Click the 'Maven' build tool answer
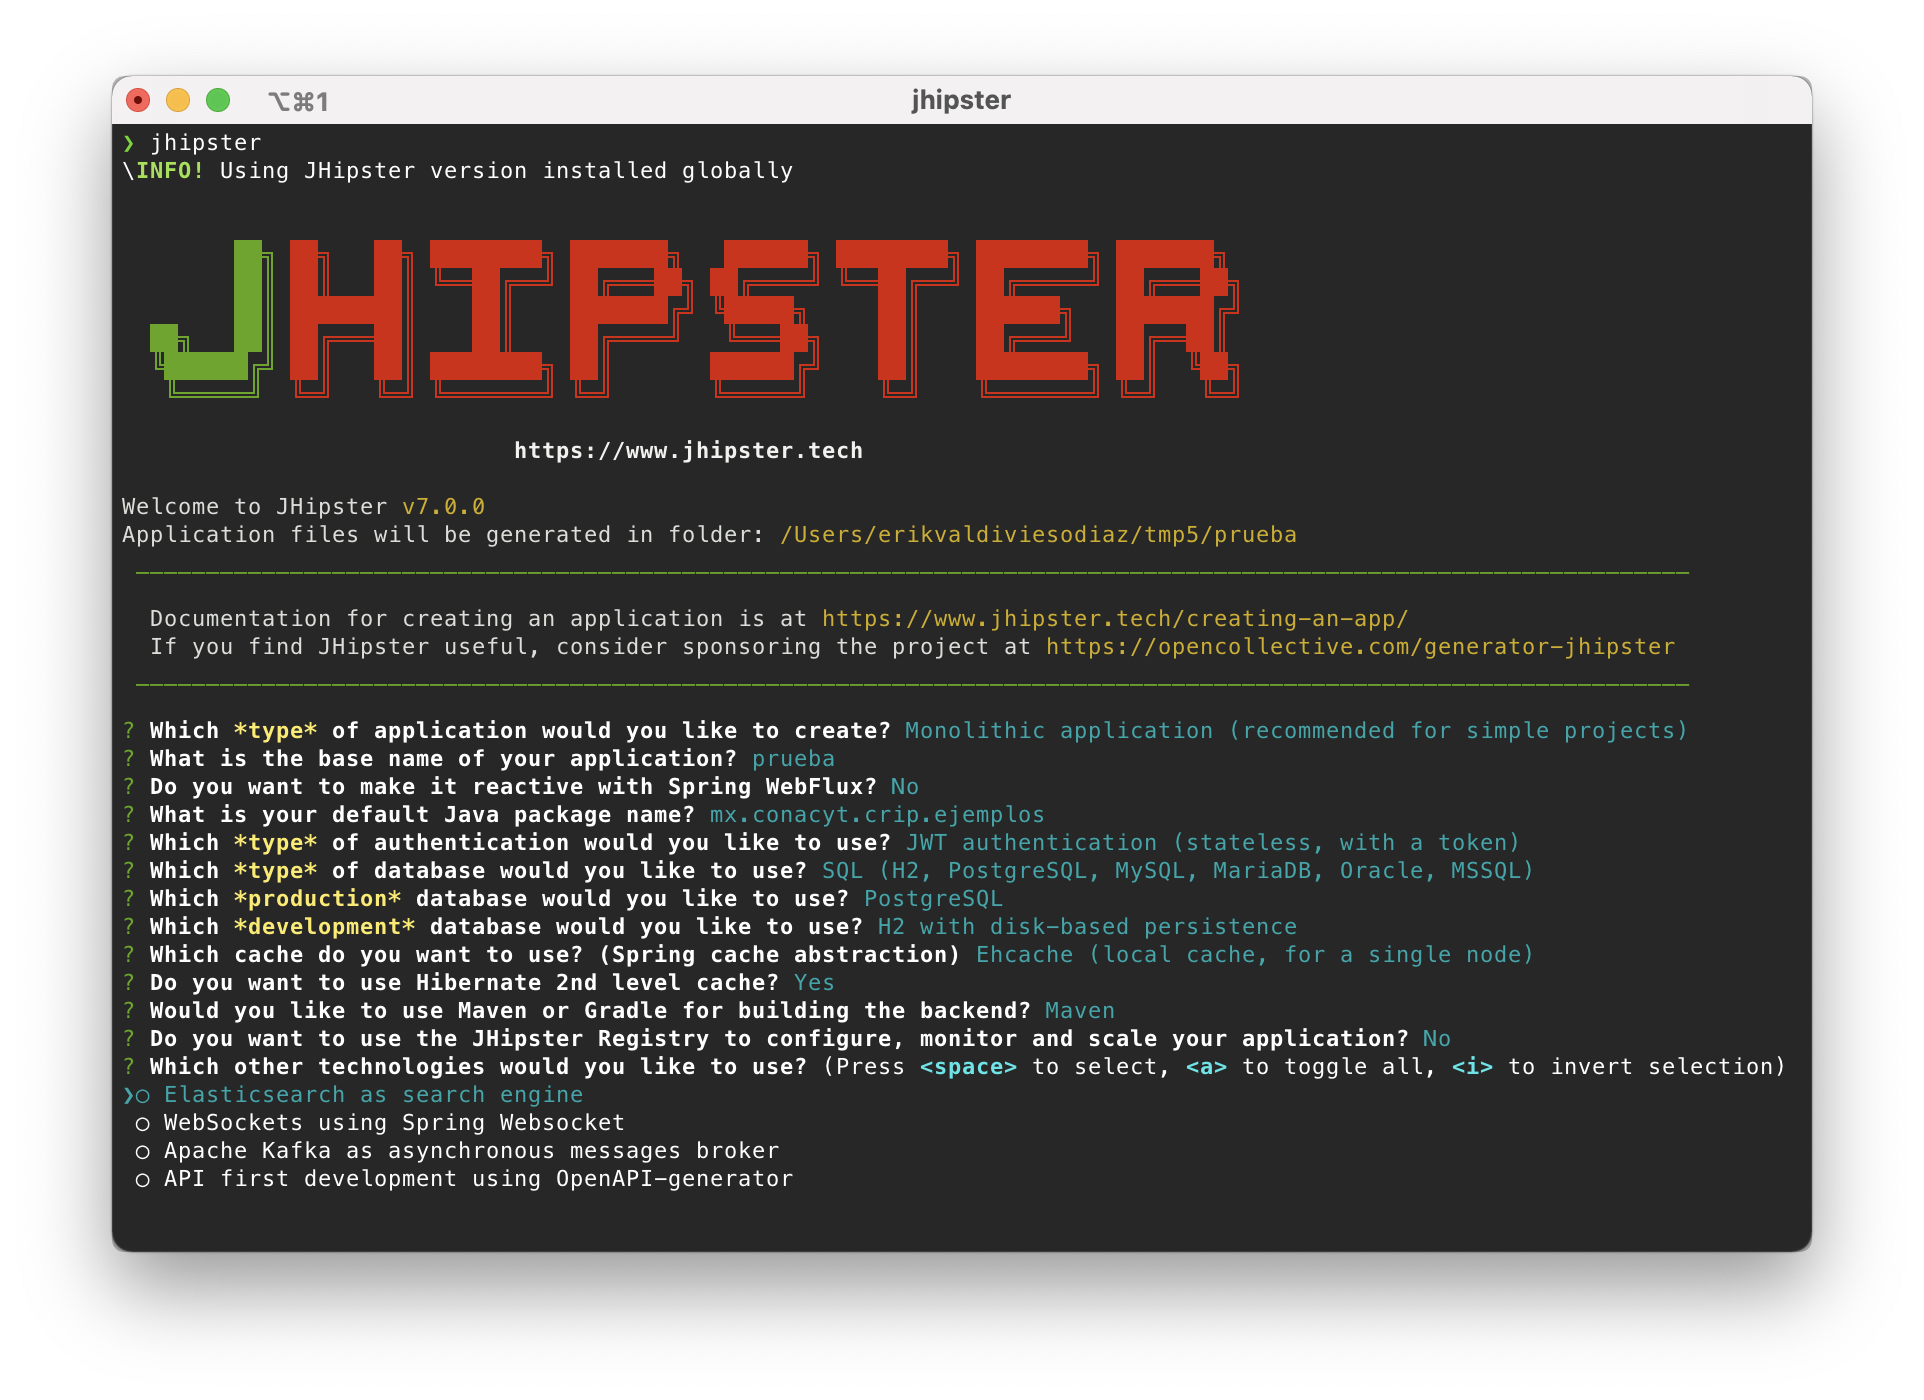 tap(1080, 1011)
